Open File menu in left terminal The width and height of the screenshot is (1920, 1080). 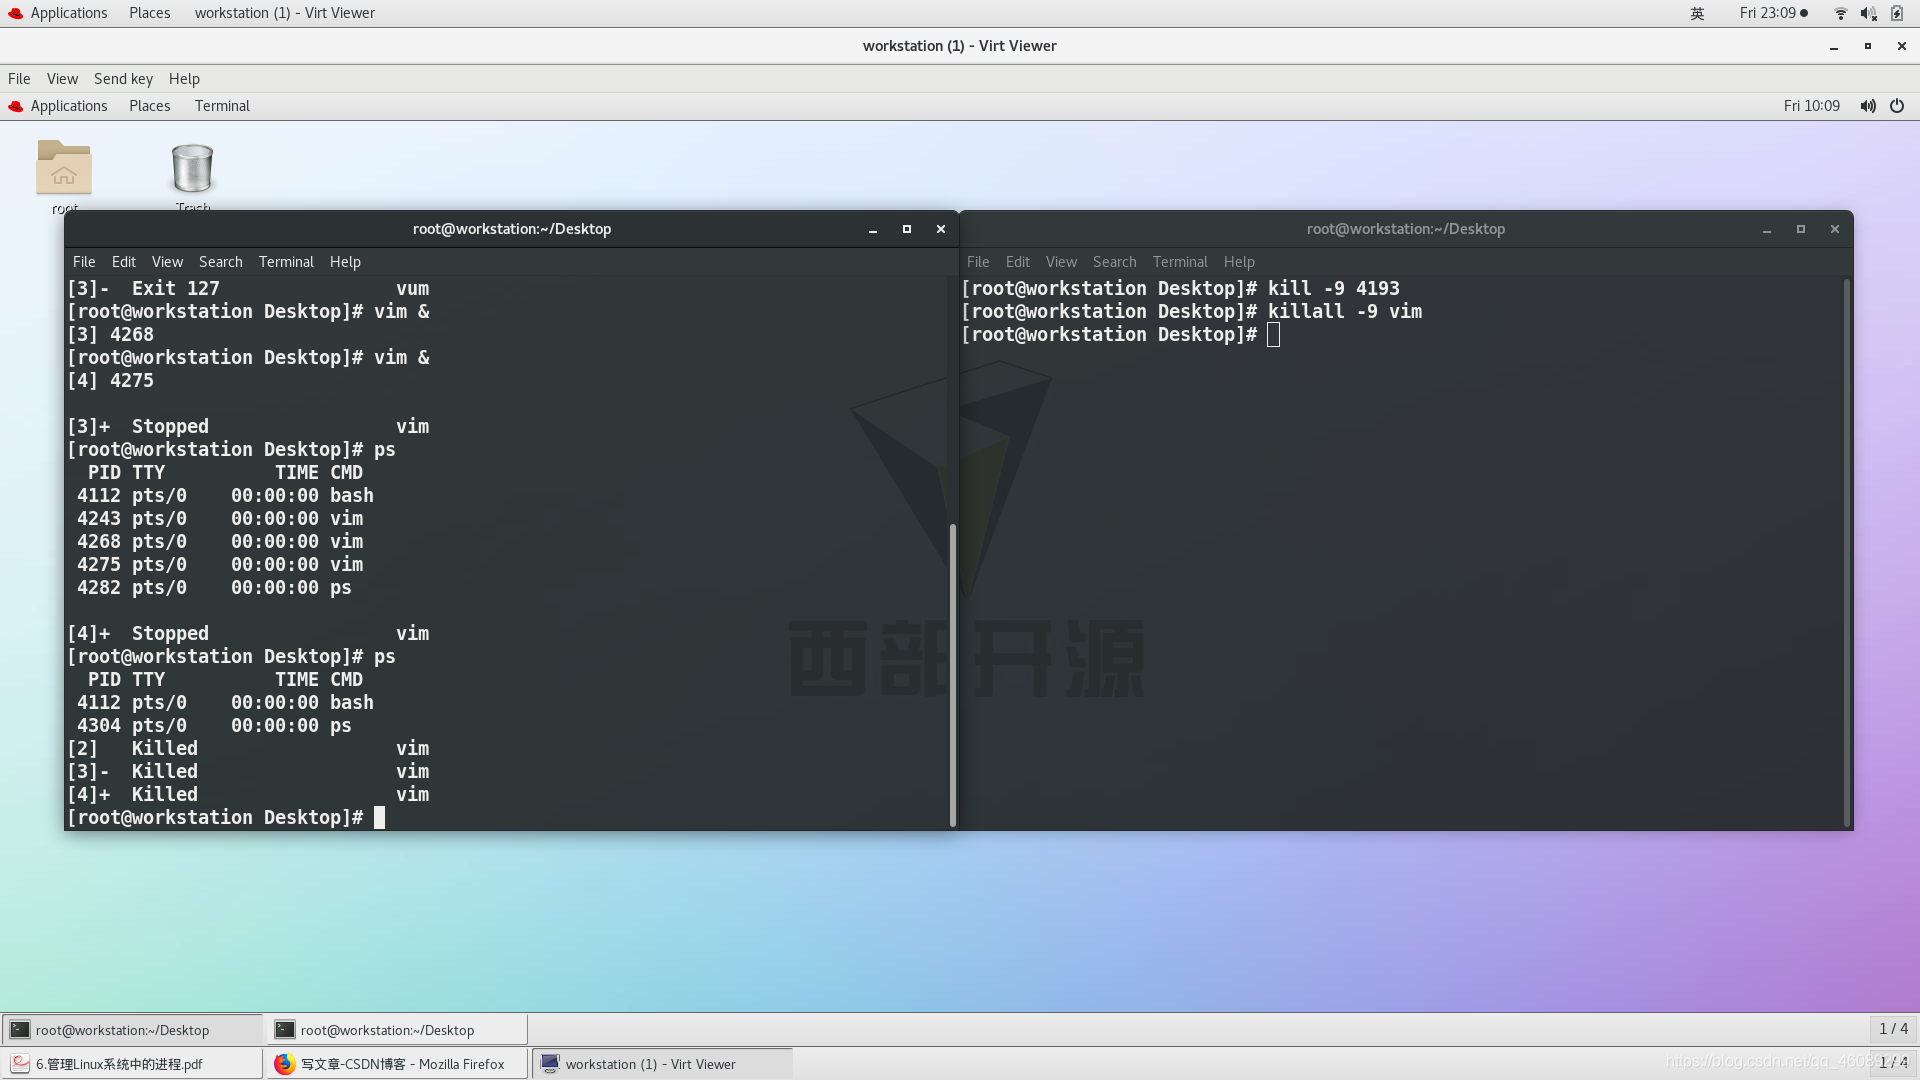[84, 262]
